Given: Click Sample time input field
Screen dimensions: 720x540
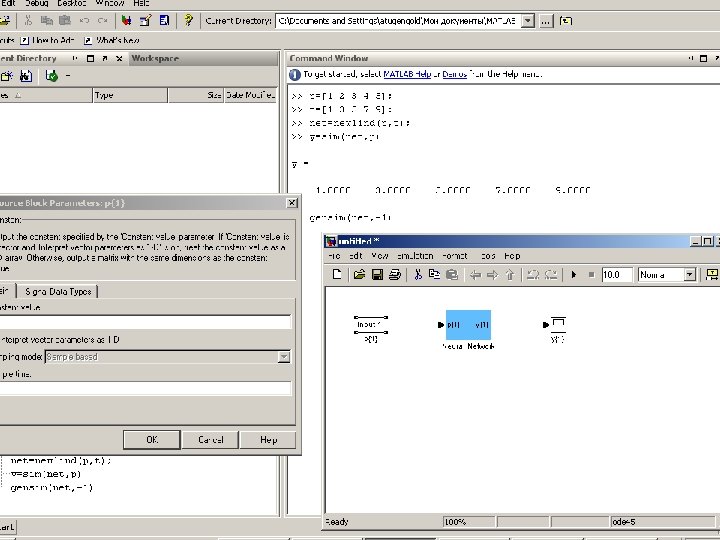Looking at the screenshot, I should tap(145, 388).
